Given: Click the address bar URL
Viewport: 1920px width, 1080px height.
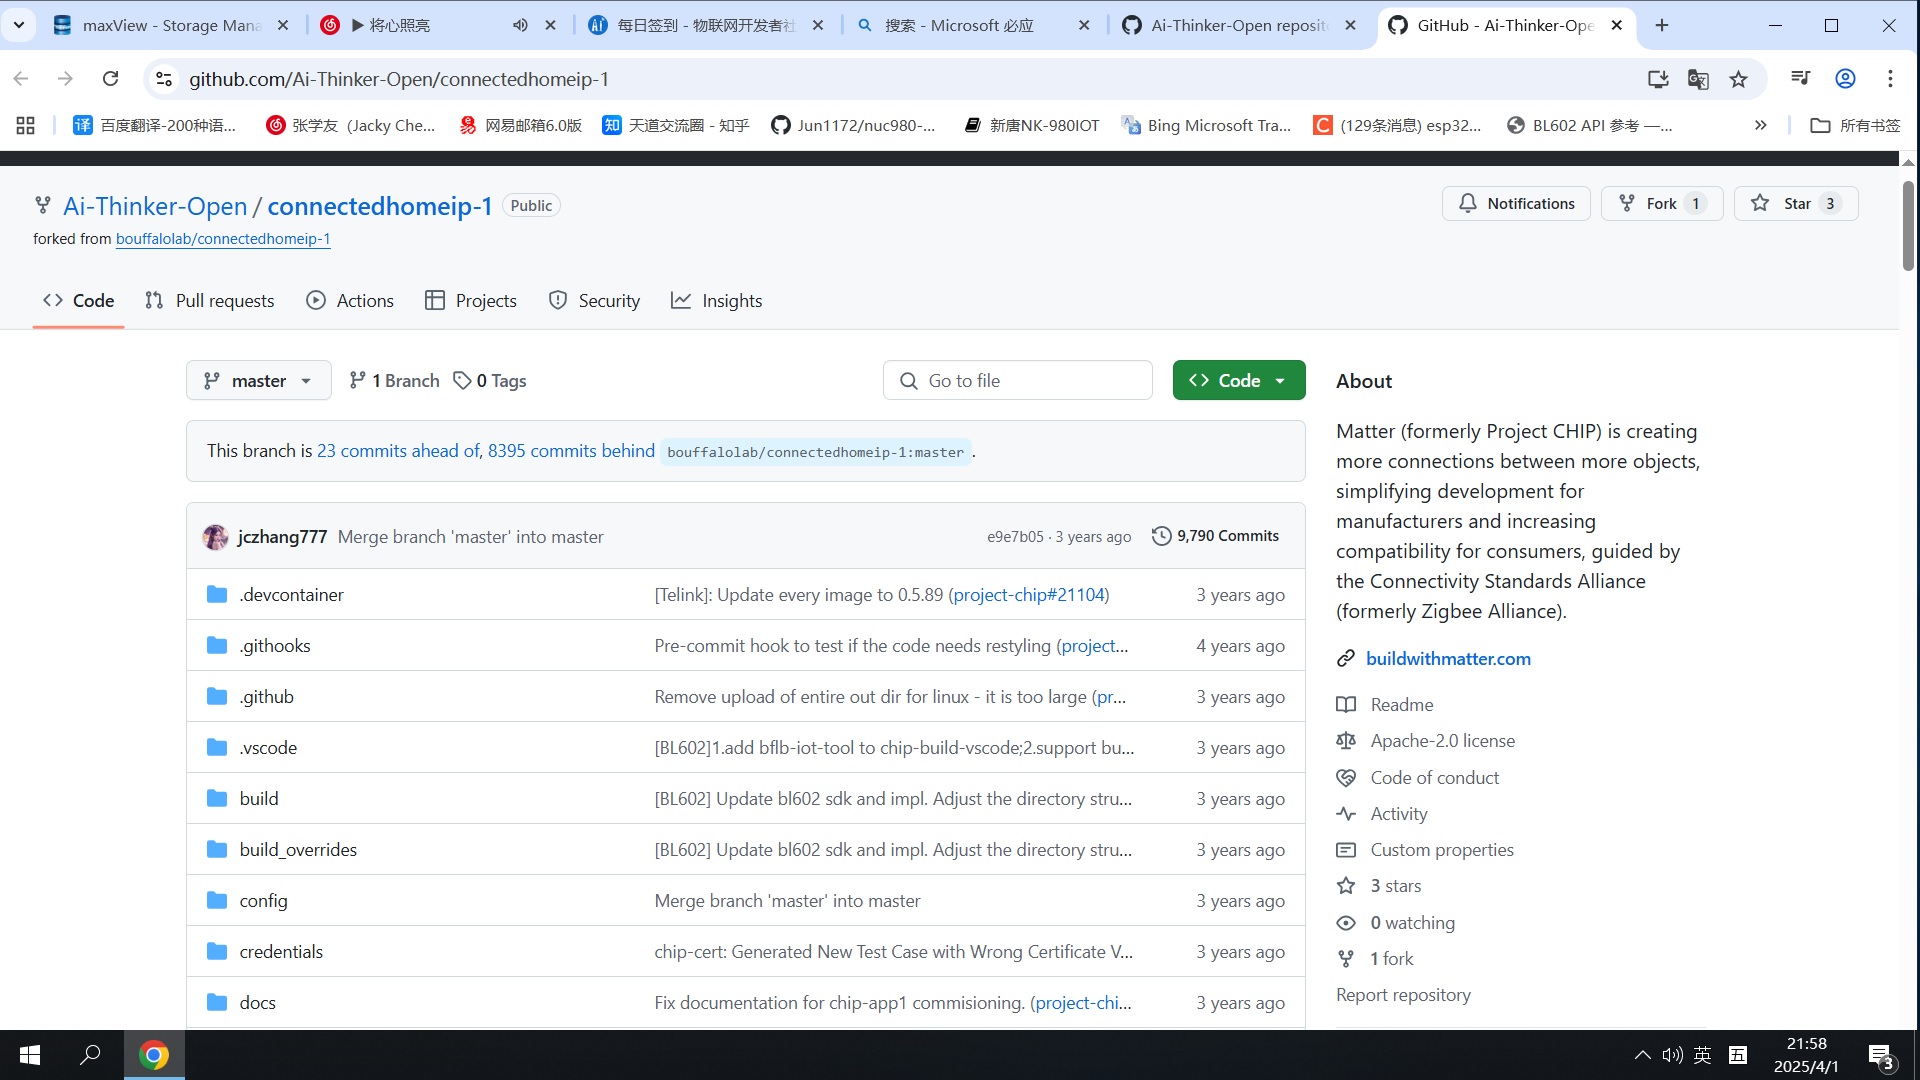Looking at the screenshot, I should coord(399,79).
